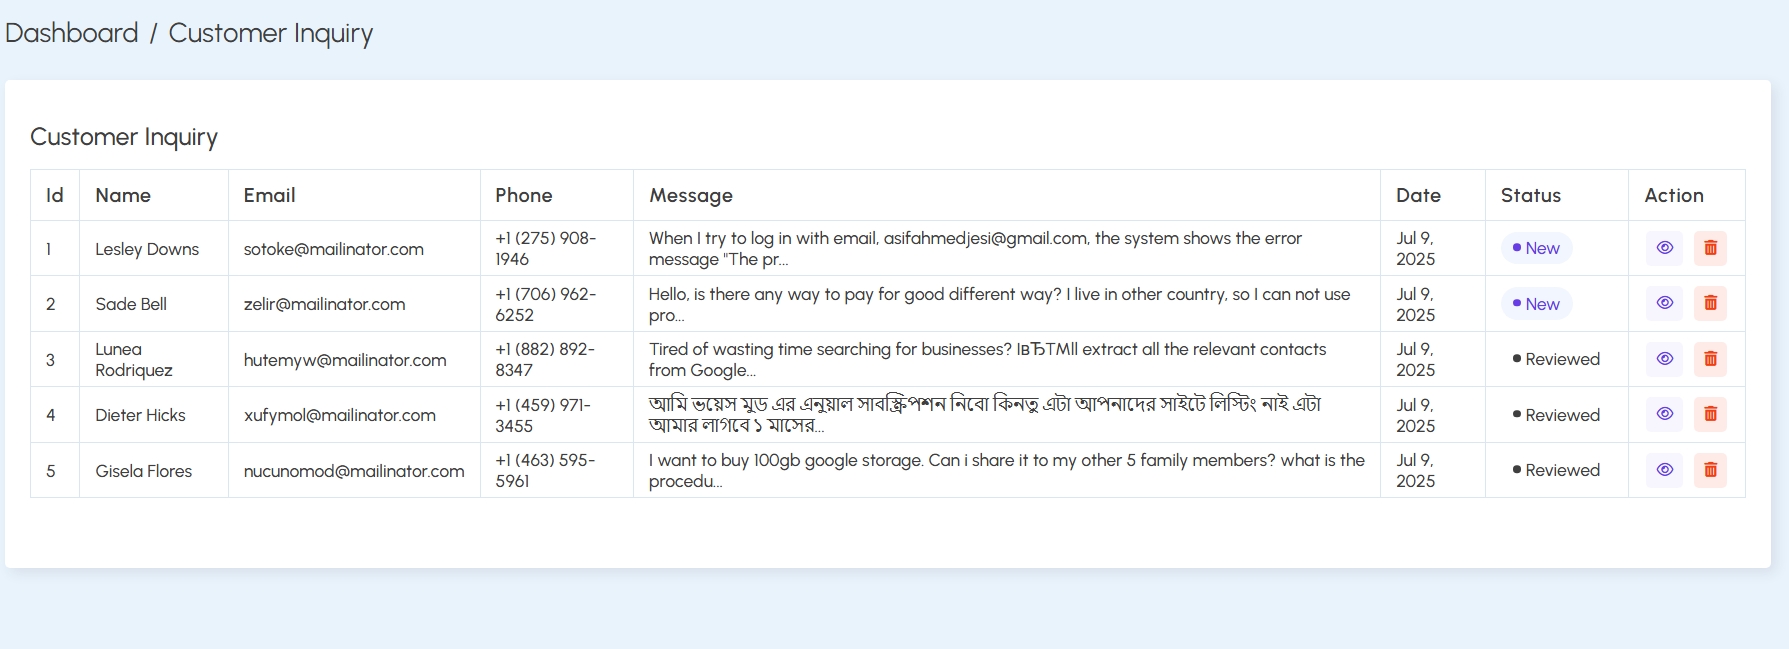Click New status badge in Sade Bell row
This screenshot has width=1789, height=649.
coord(1536,304)
